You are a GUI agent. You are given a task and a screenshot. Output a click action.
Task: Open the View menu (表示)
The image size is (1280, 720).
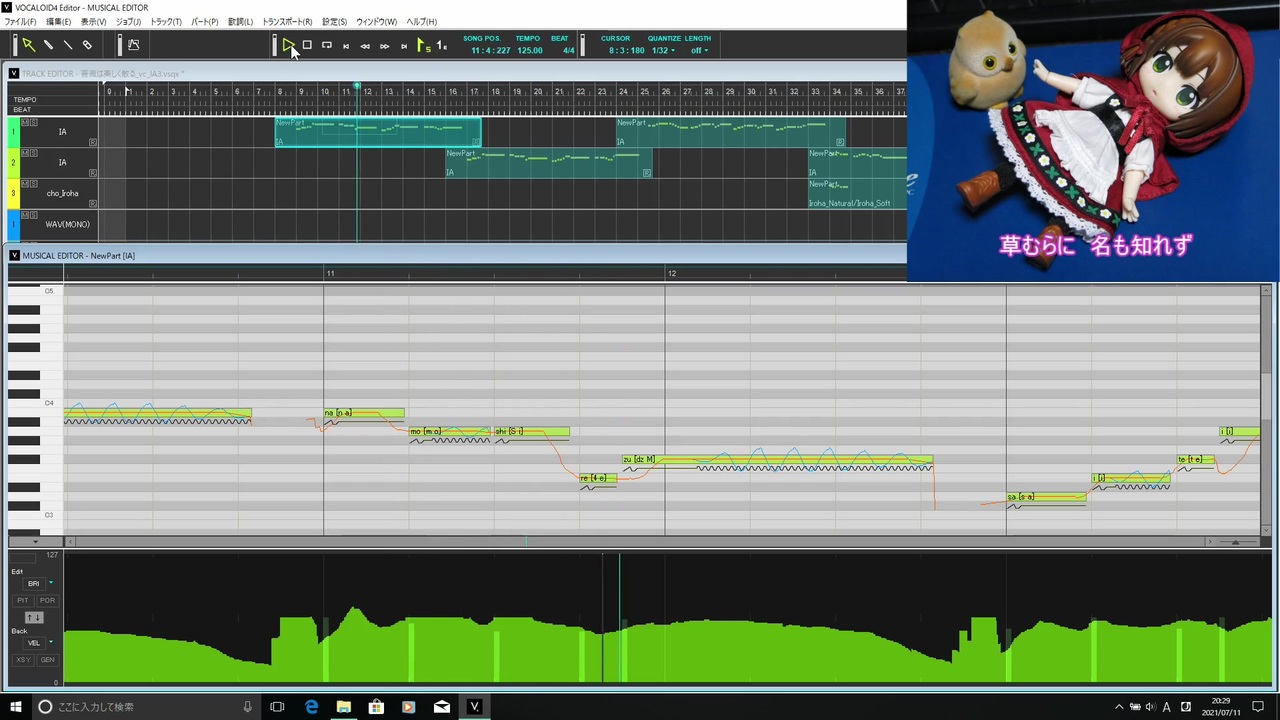[x=94, y=22]
